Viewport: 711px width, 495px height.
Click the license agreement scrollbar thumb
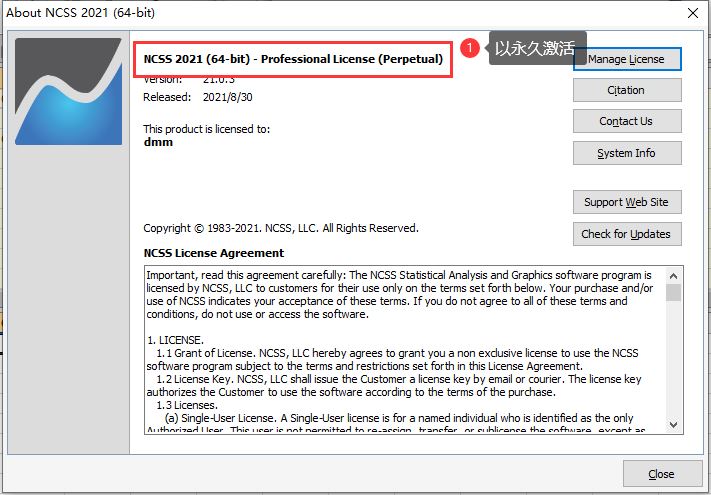[x=673, y=292]
